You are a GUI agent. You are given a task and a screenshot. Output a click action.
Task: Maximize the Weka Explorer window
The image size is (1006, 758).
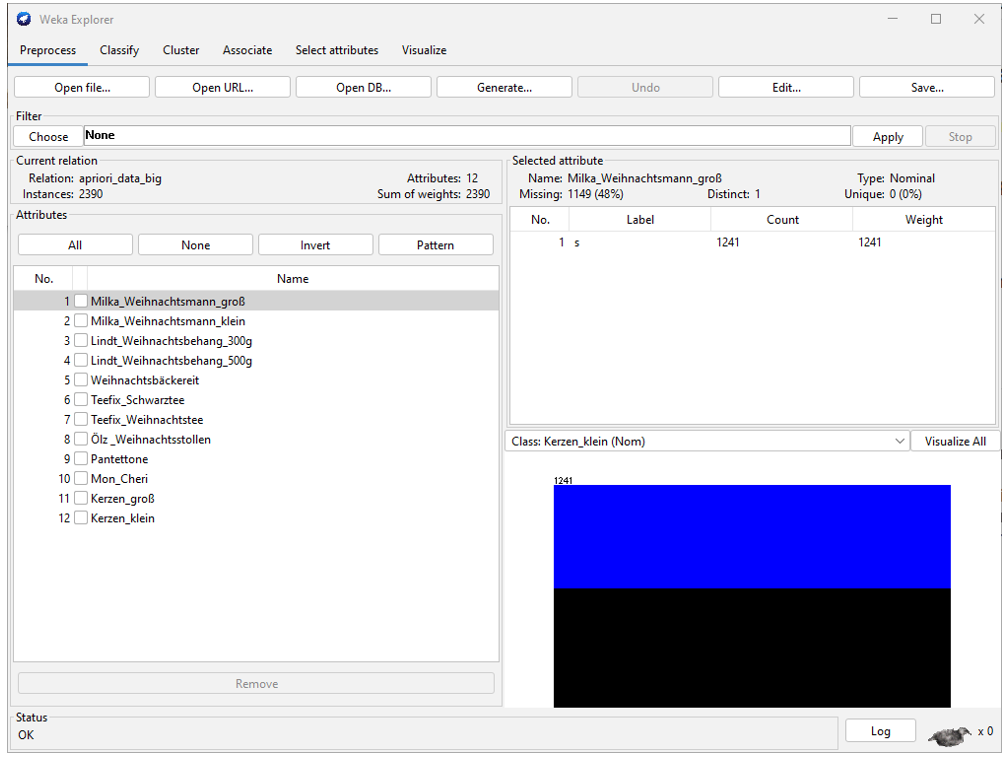(x=936, y=19)
